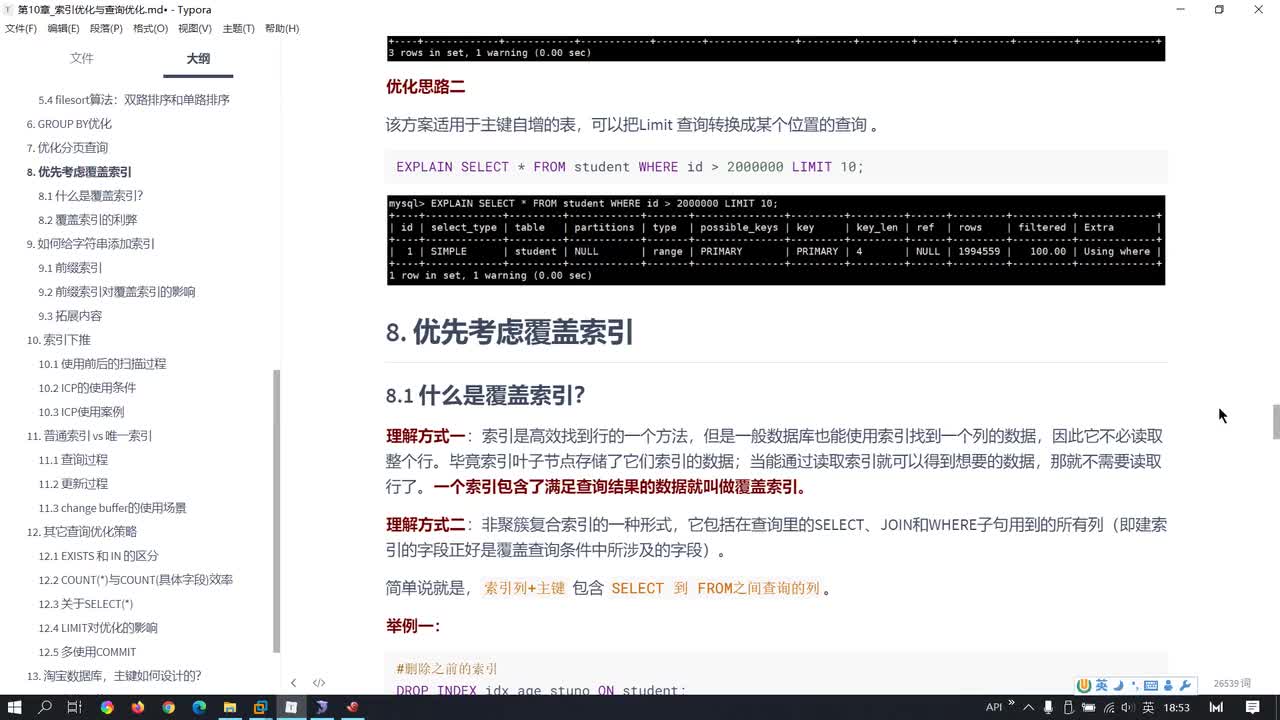
Task: Jump to outline item 7. 优化分页查询
Action: [67, 148]
